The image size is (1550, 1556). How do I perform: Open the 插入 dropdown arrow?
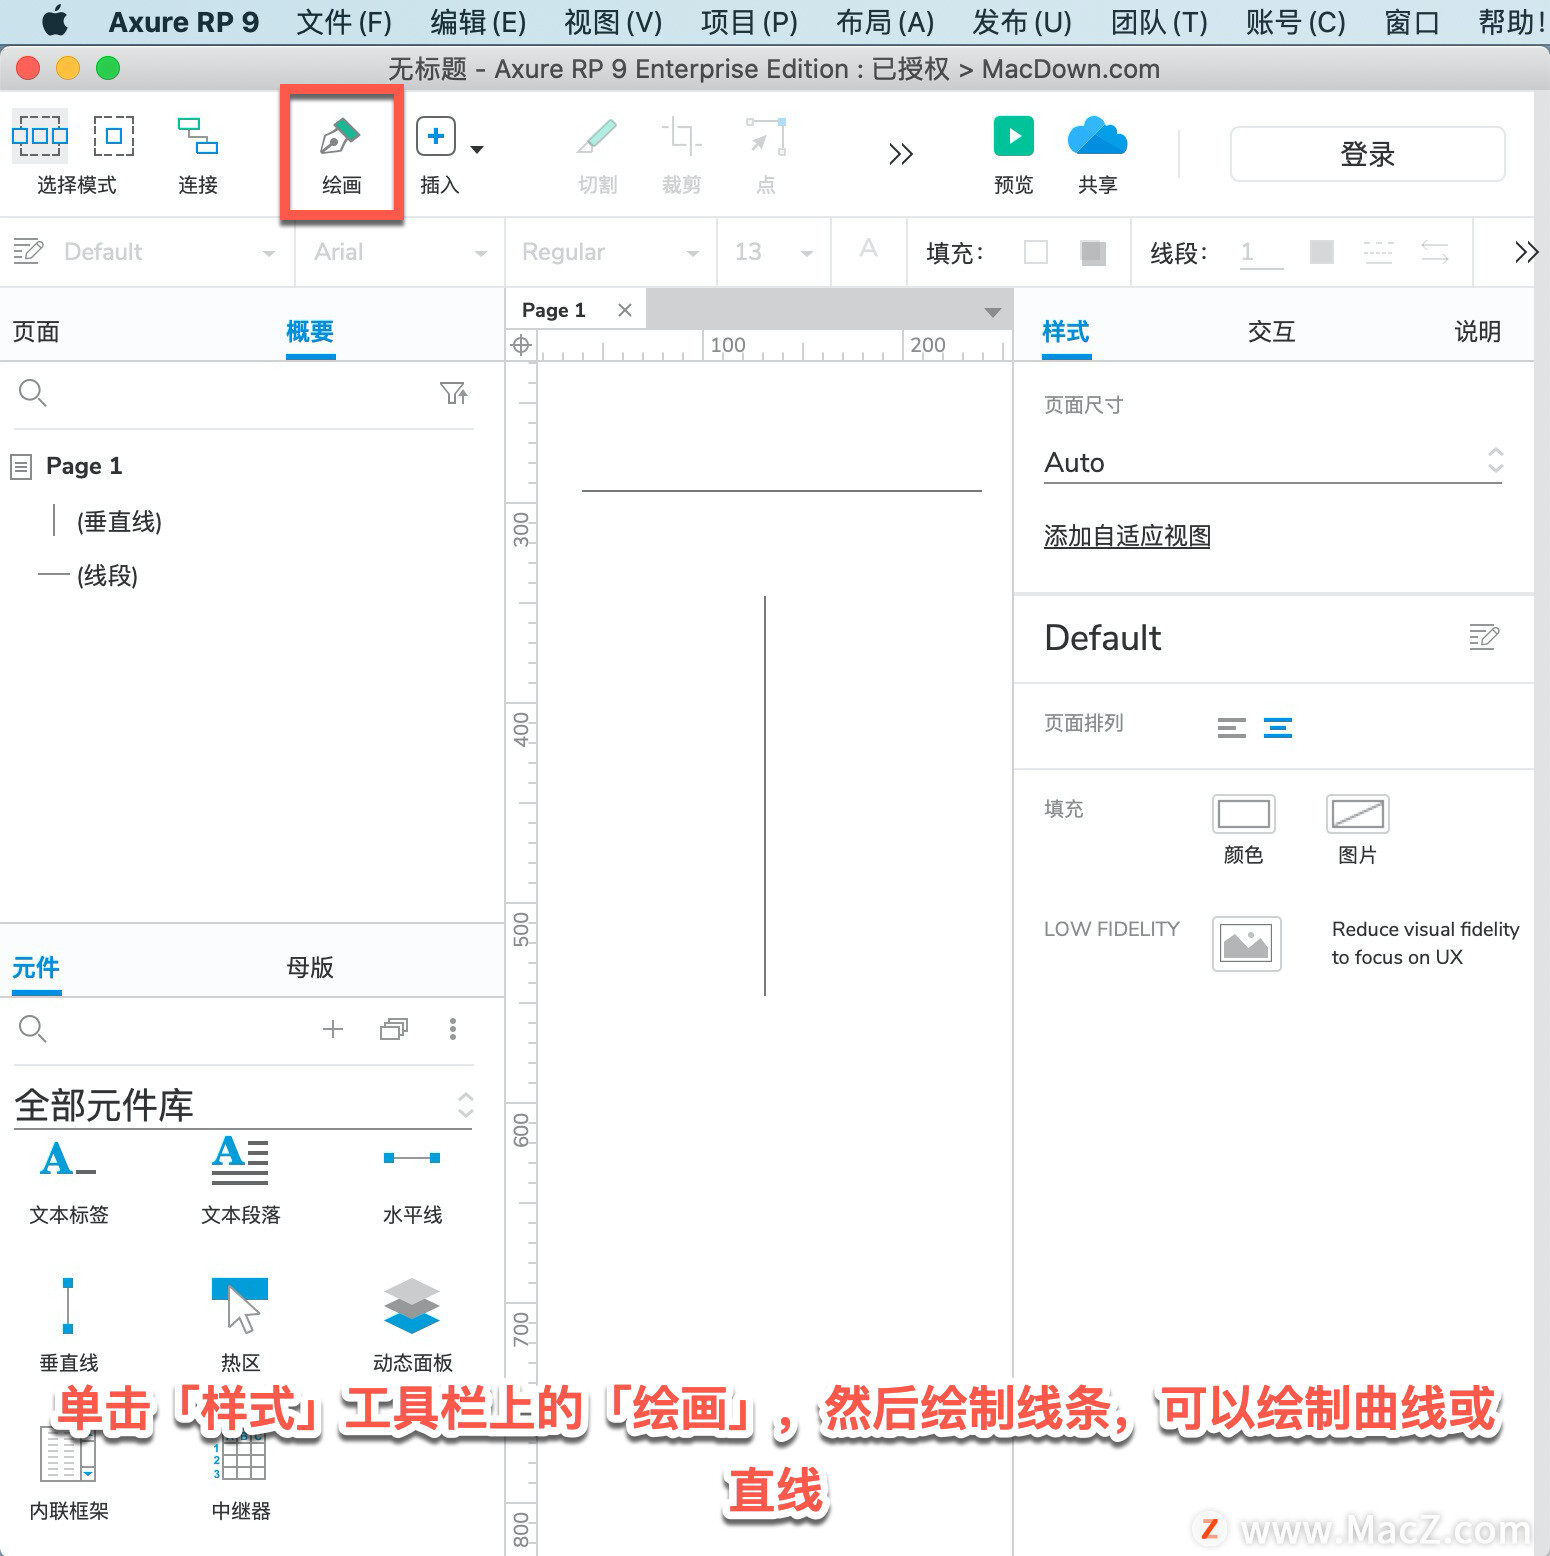coord(477,150)
